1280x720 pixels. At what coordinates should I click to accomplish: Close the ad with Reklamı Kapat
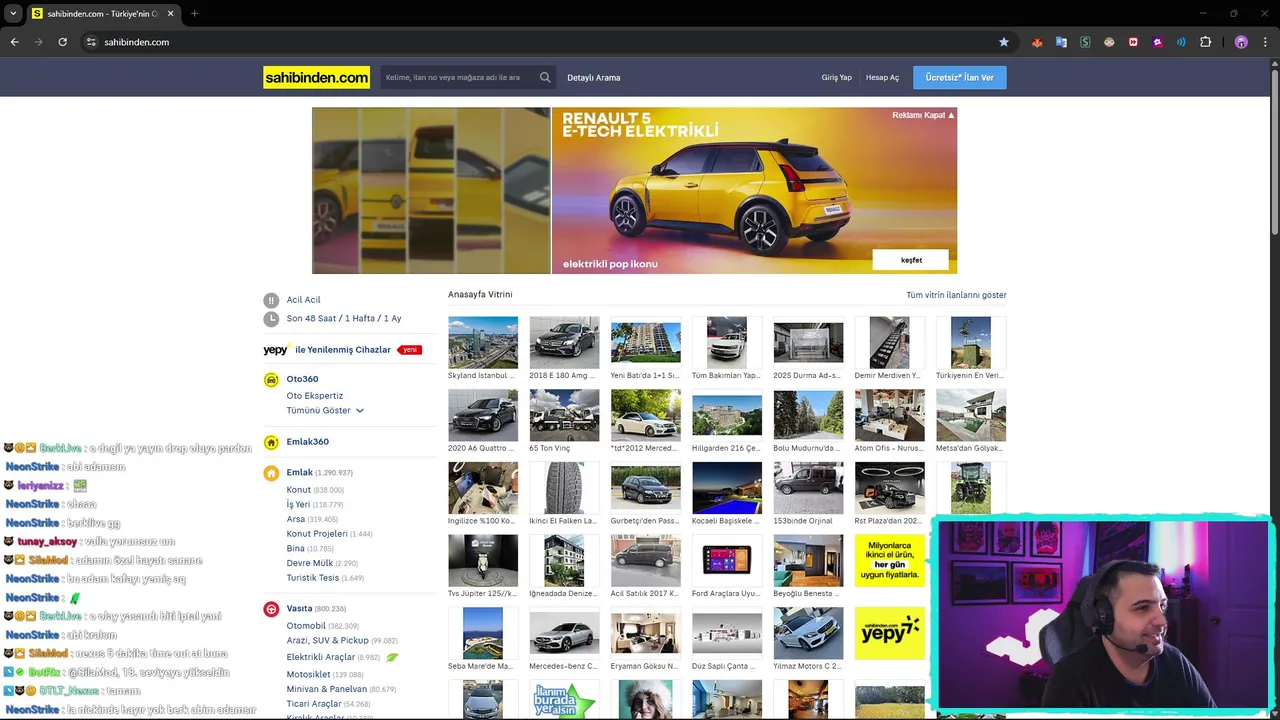(x=923, y=115)
